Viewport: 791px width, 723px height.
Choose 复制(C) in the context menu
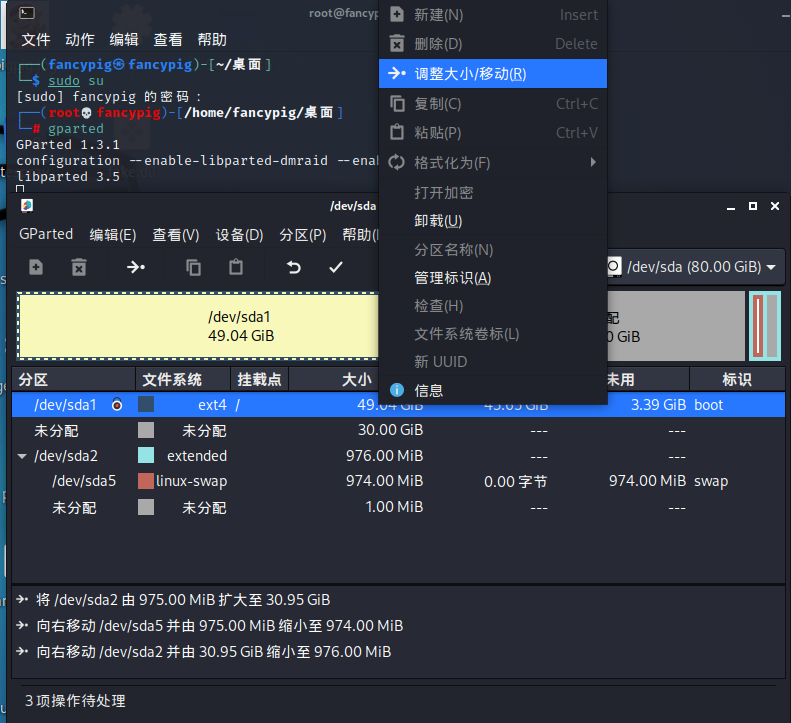[493, 103]
